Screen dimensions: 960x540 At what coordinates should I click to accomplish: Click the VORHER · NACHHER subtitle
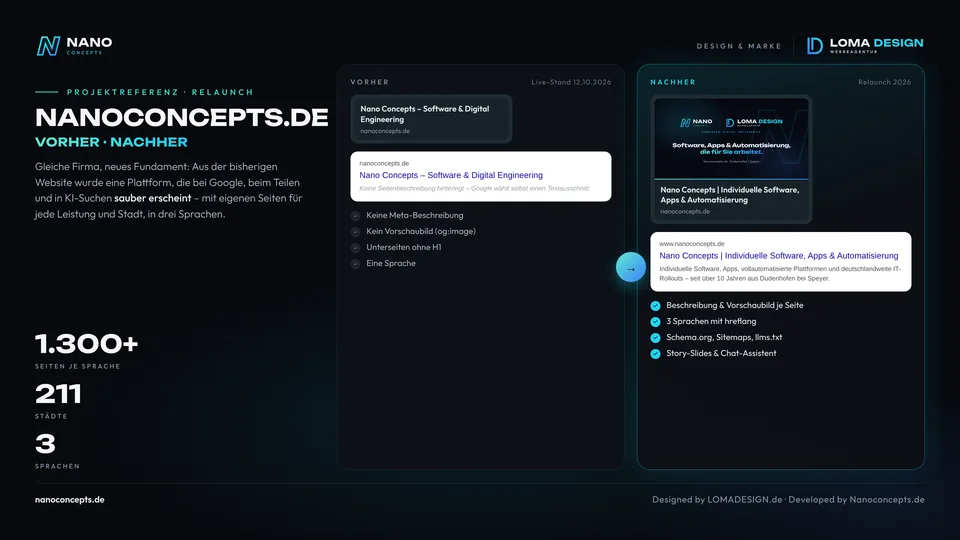(111, 142)
